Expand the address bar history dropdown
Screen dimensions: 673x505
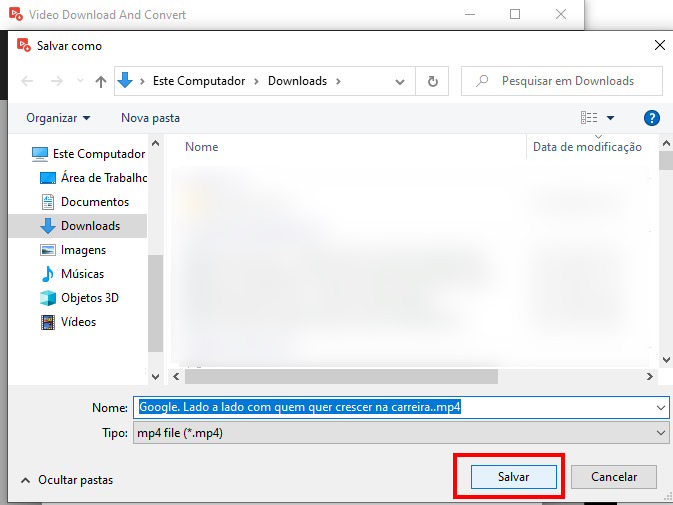click(x=400, y=81)
